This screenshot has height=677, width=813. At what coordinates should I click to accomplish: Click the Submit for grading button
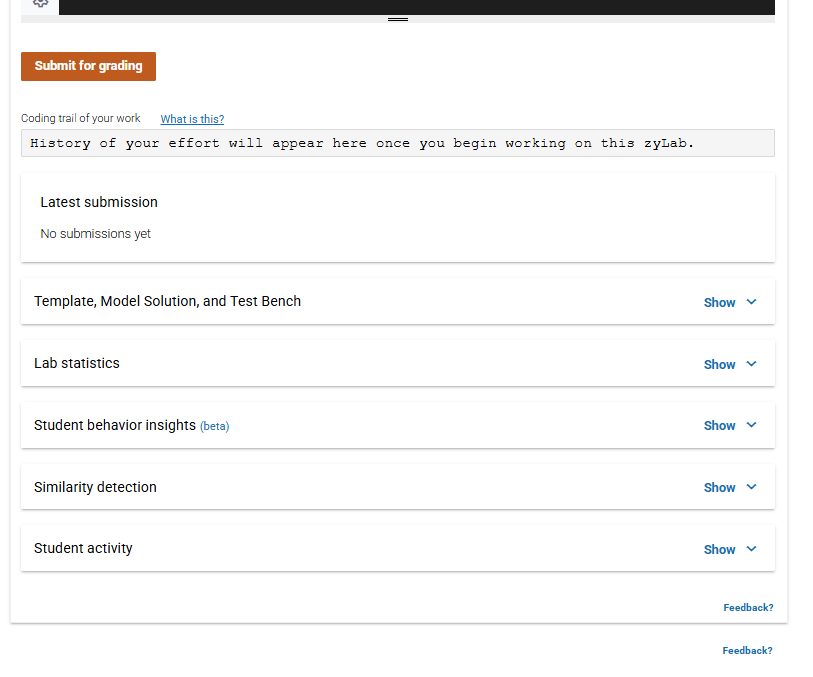pos(88,66)
